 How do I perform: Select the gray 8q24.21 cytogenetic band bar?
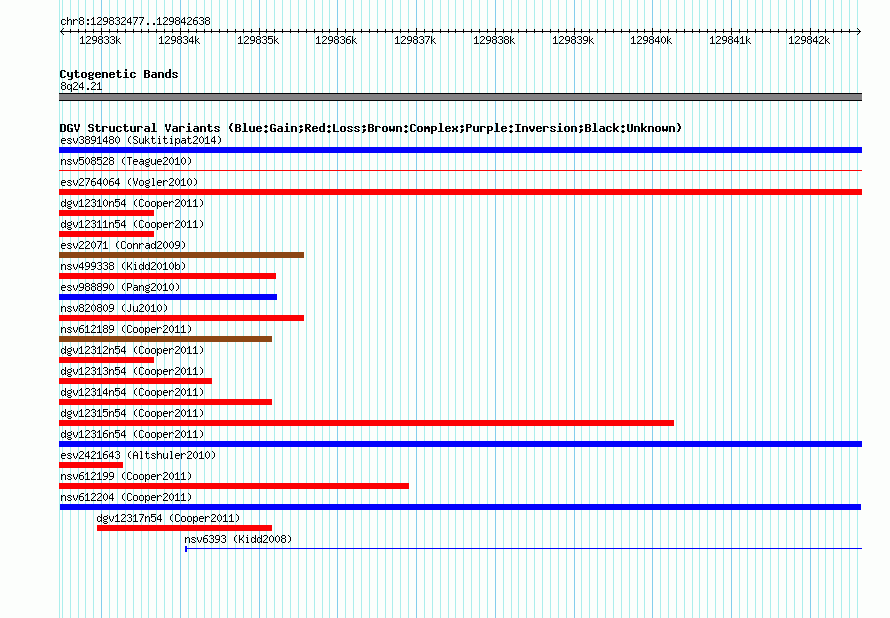[x=460, y=97]
